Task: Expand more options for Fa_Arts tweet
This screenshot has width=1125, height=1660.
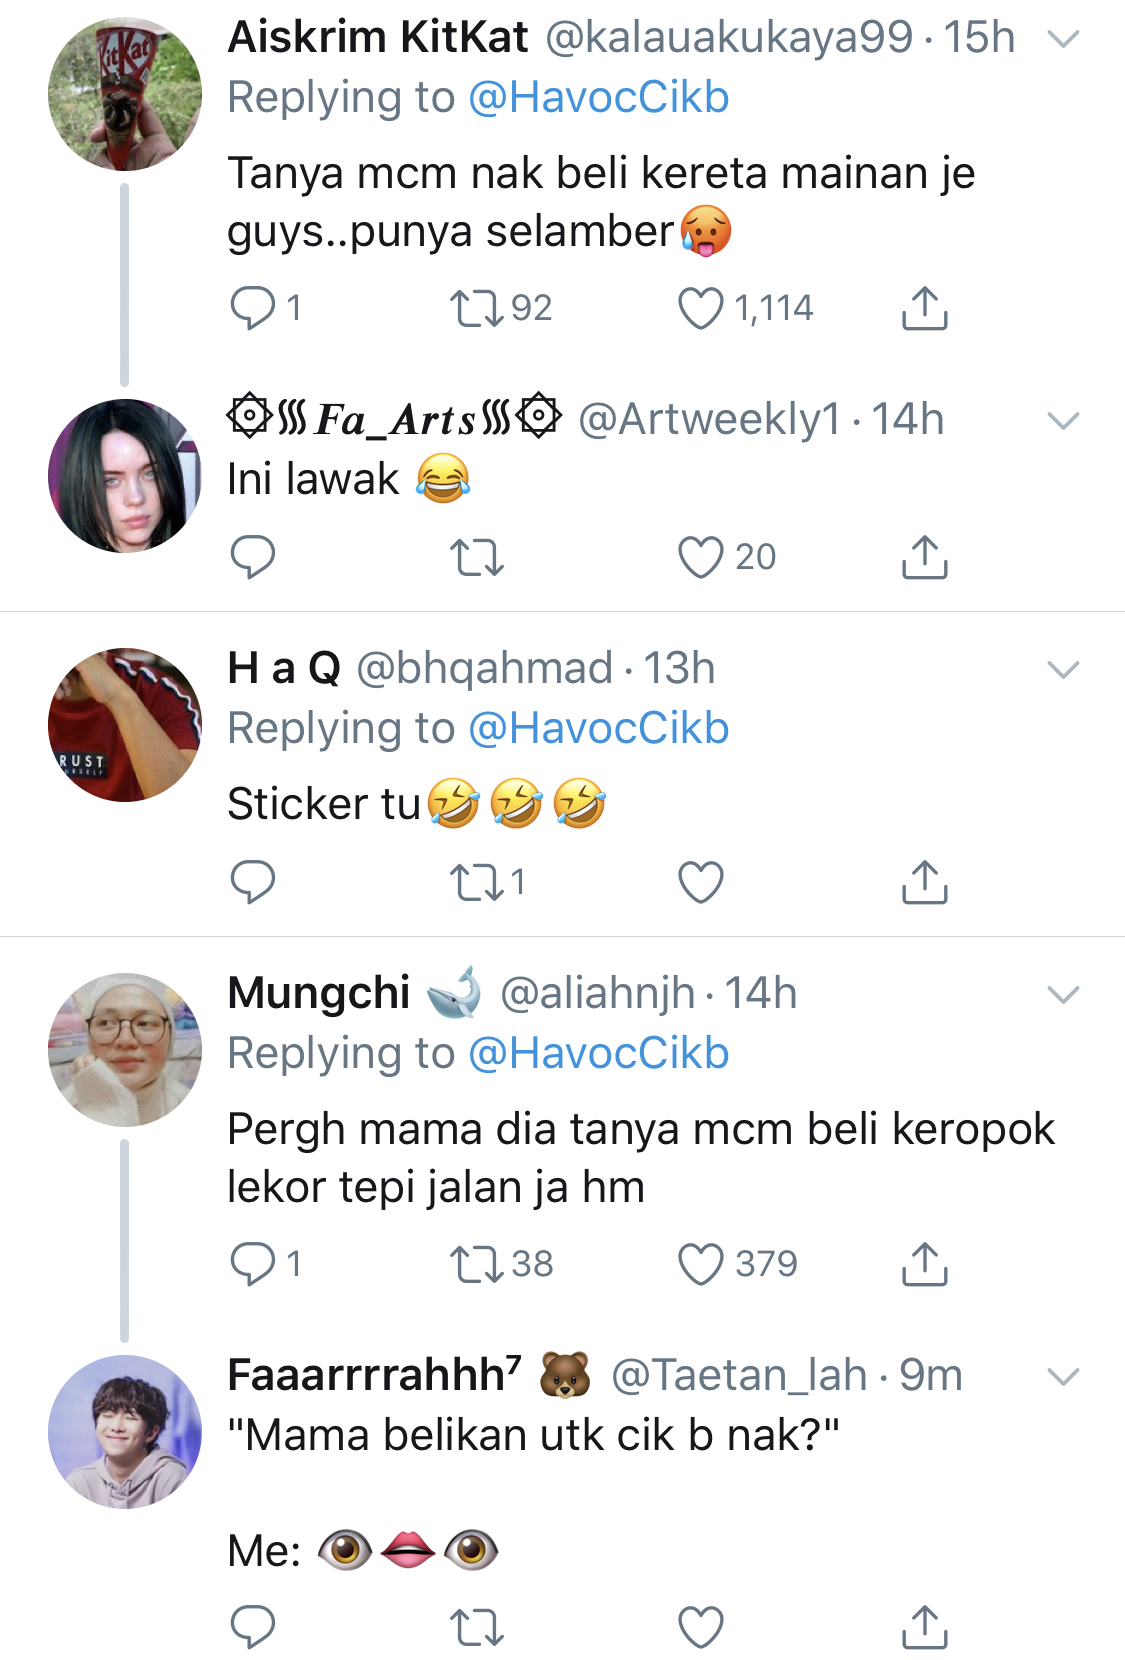Action: point(1063,421)
